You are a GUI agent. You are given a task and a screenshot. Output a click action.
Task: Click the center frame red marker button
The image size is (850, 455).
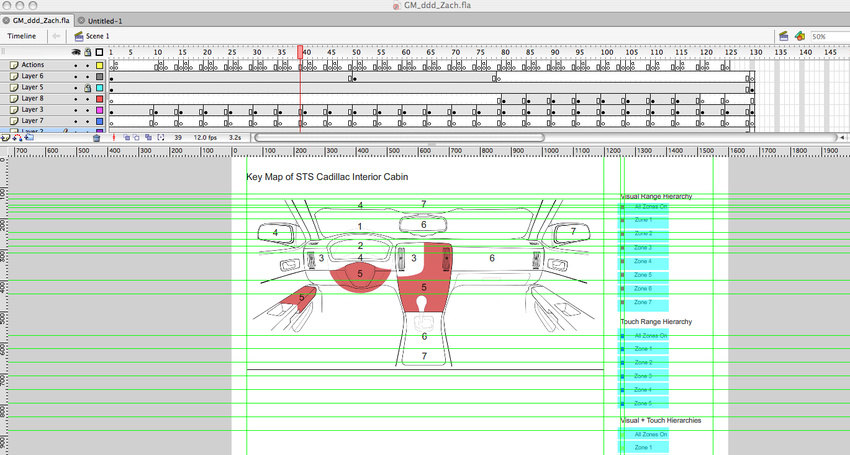[x=114, y=138]
